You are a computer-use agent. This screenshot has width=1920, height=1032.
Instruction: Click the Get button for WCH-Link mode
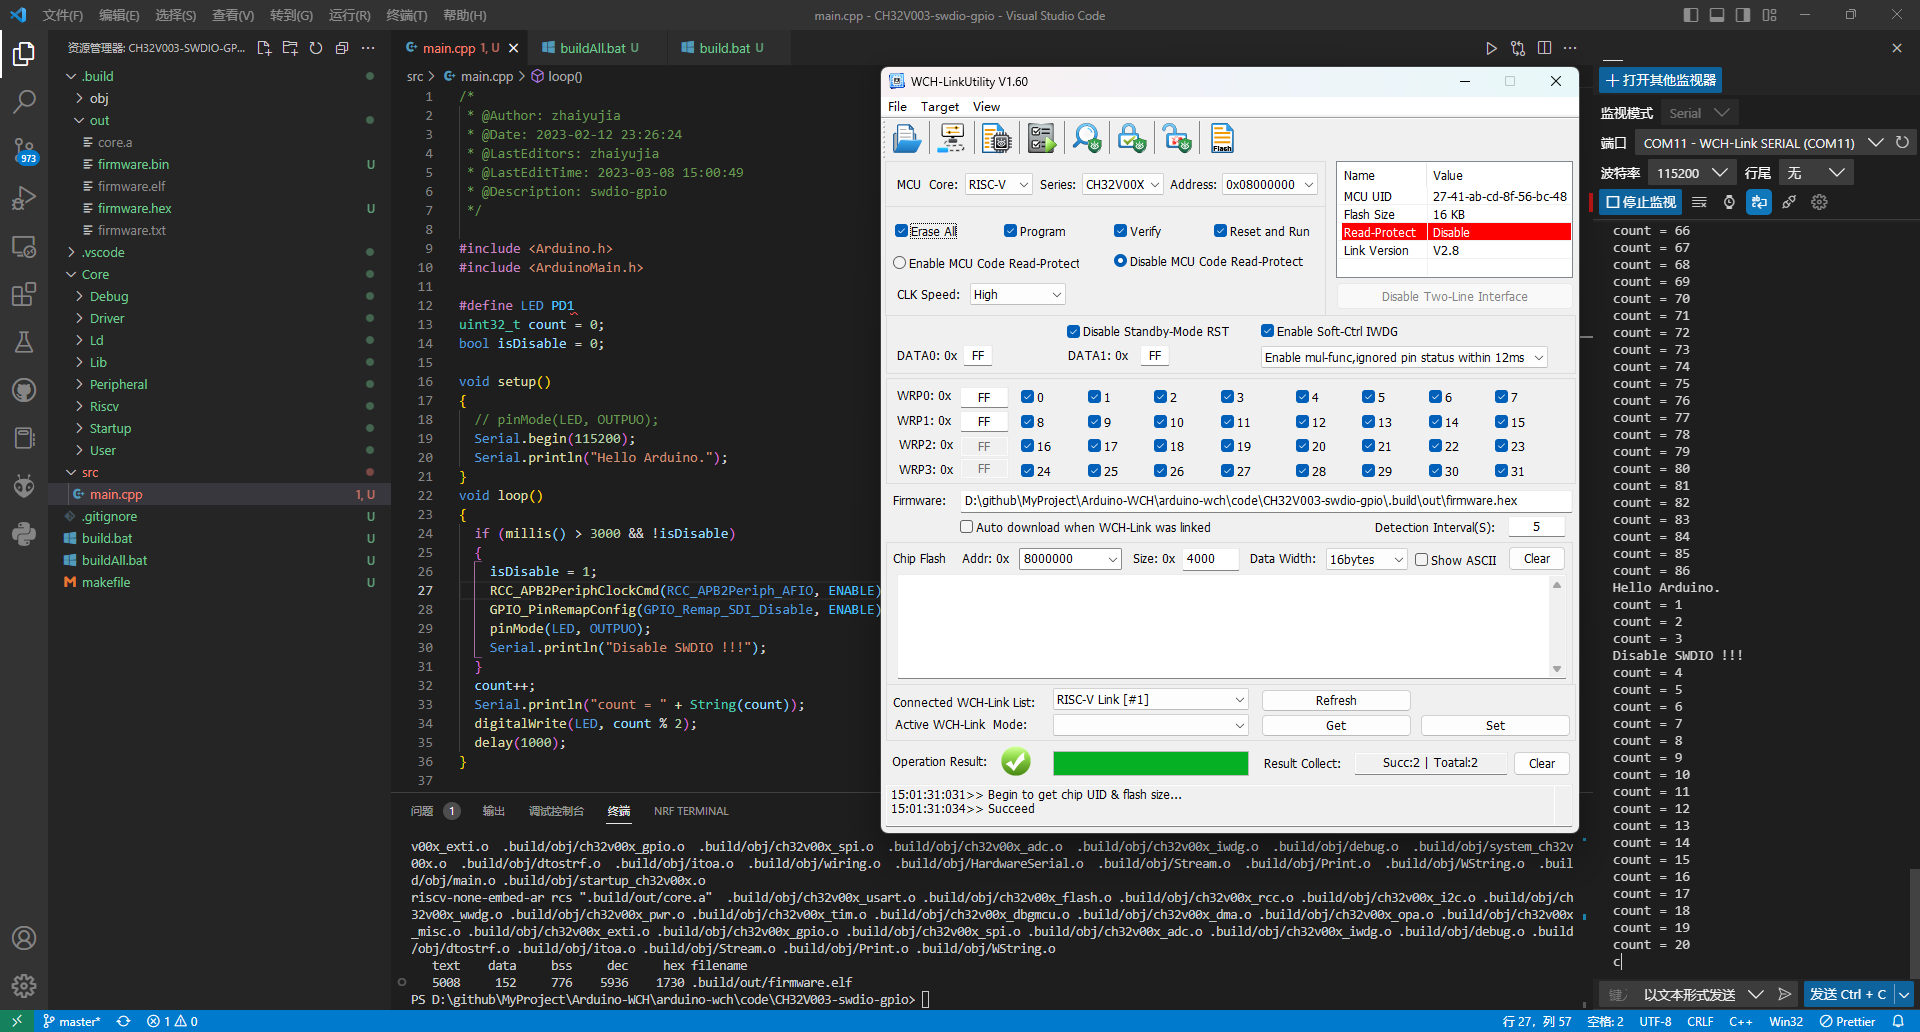[x=1336, y=726]
